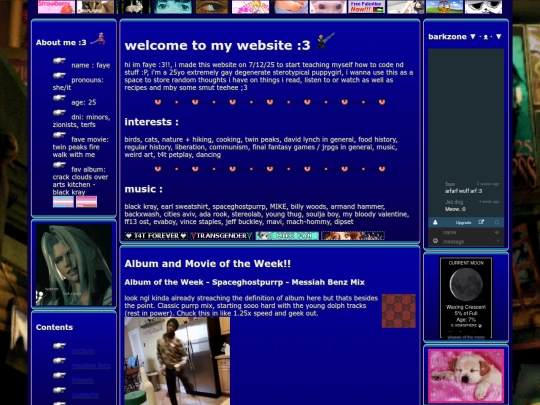Viewport: 540px width, 405px height.
Task: Click the 'music :' heading
Action: [x=144, y=189]
